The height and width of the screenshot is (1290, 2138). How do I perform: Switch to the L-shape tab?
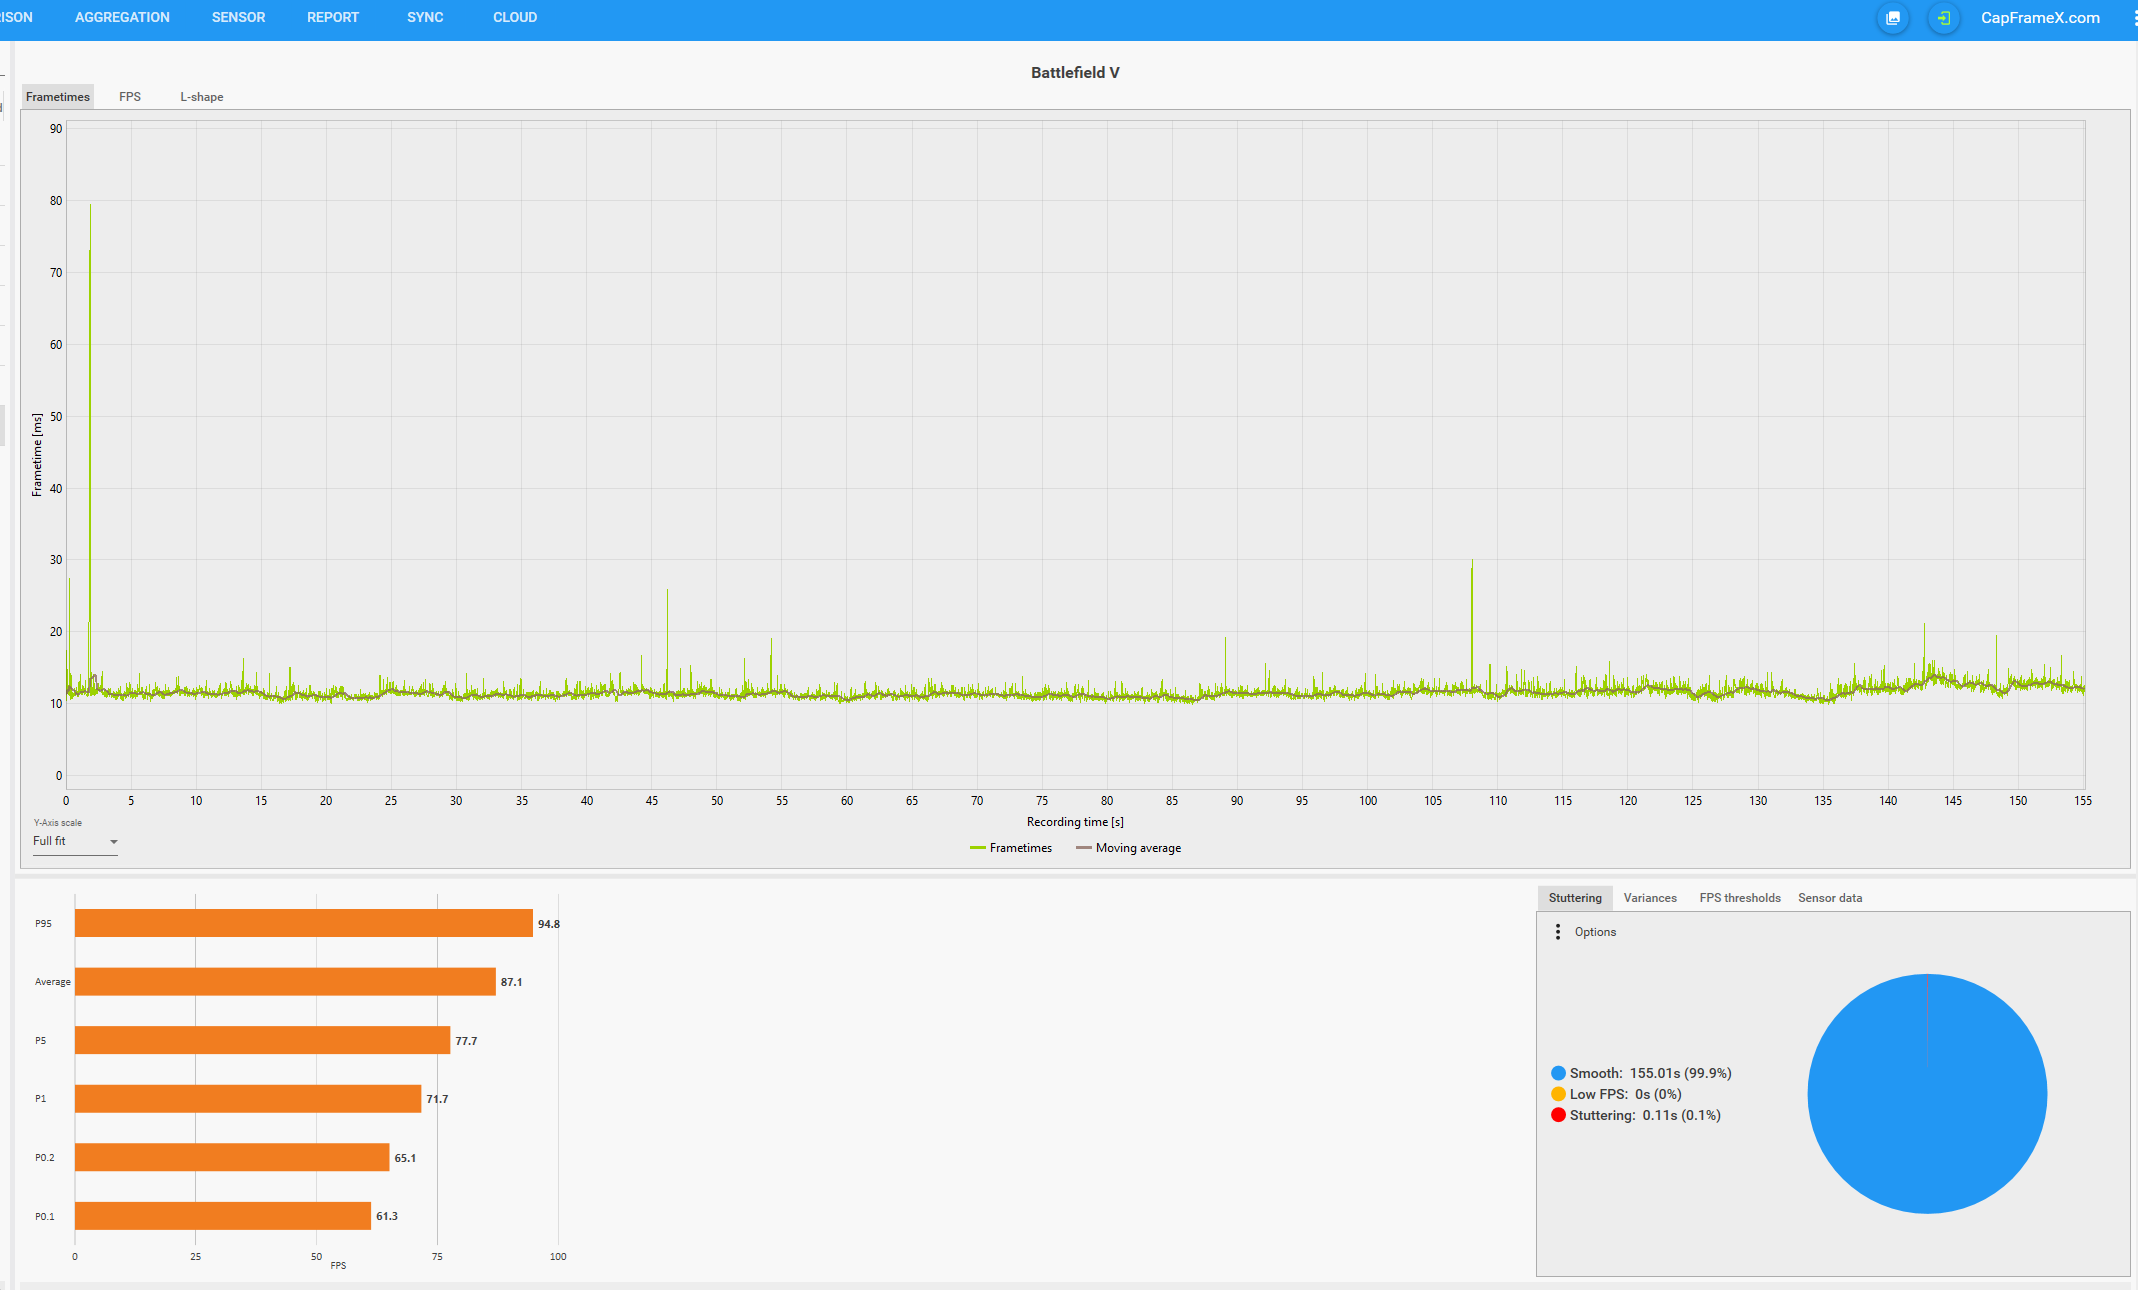point(201,97)
